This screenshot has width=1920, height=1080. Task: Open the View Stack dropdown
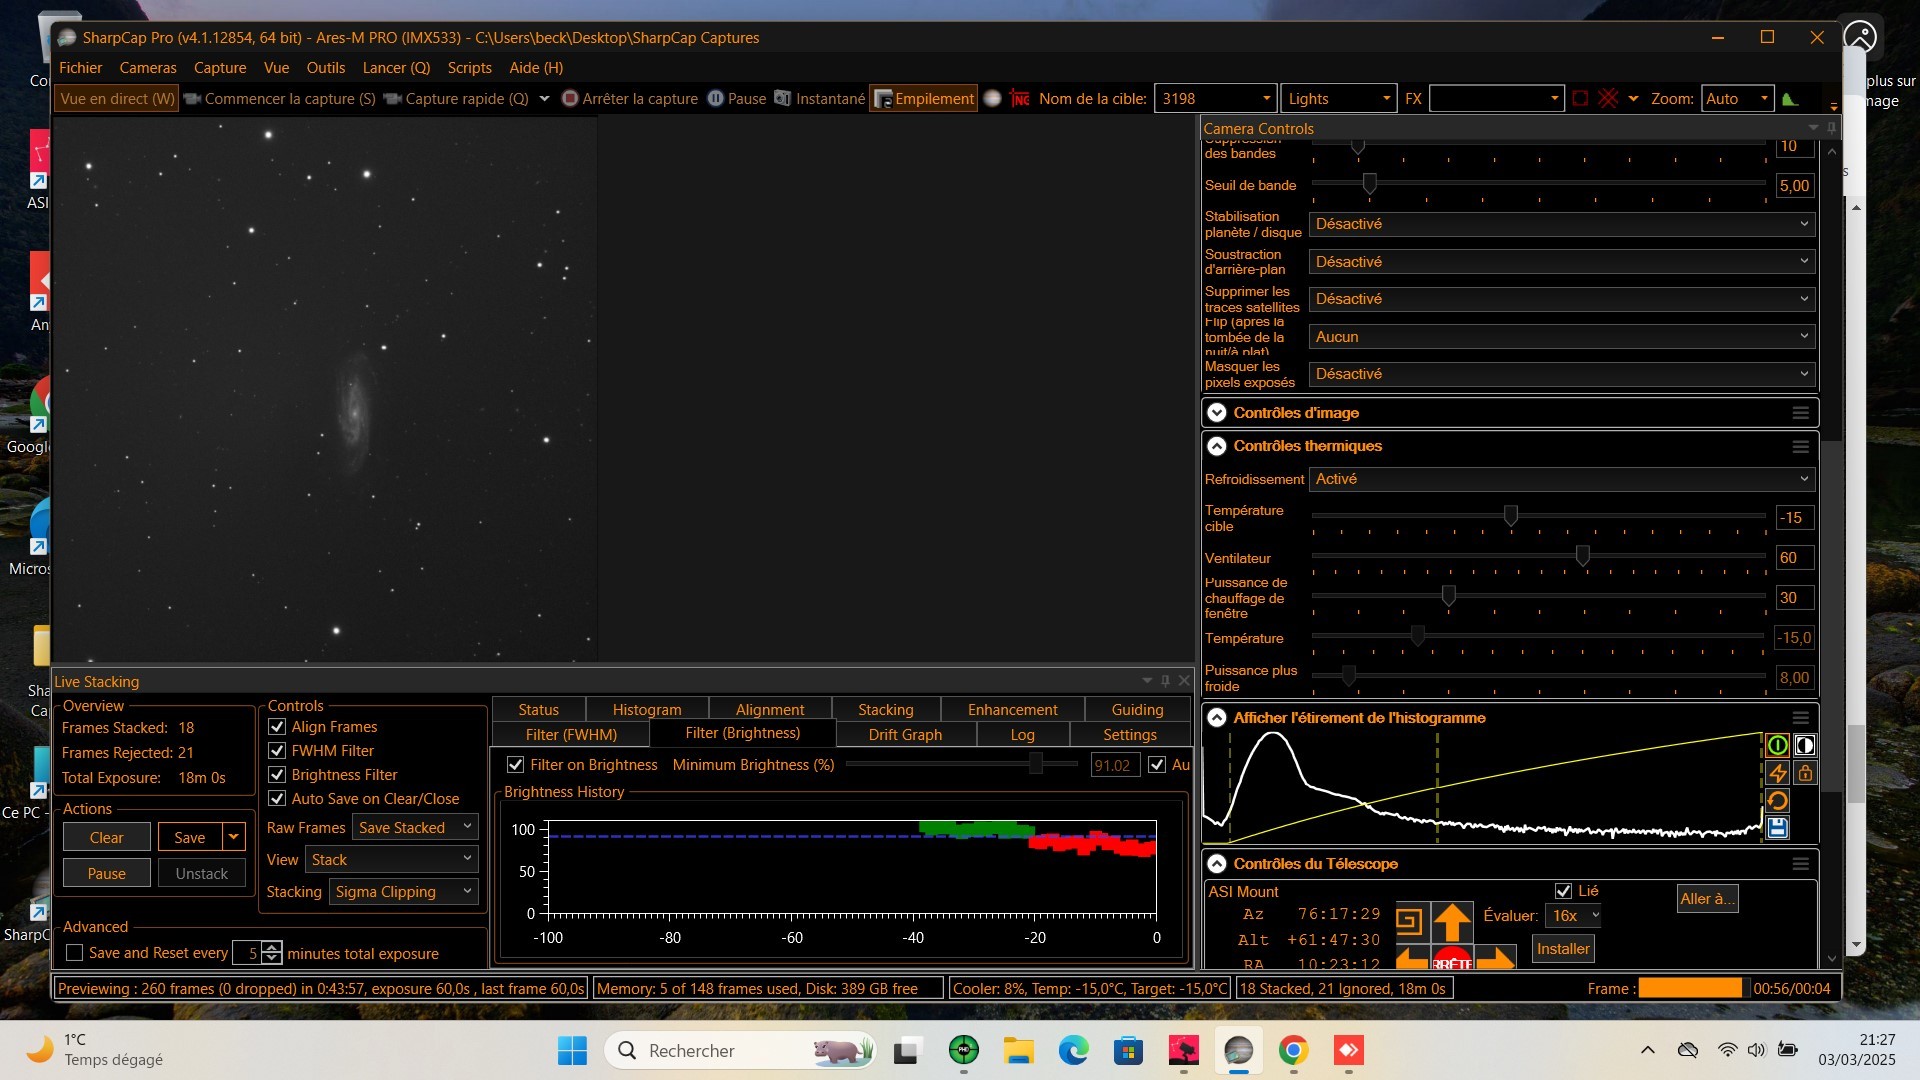point(392,859)
